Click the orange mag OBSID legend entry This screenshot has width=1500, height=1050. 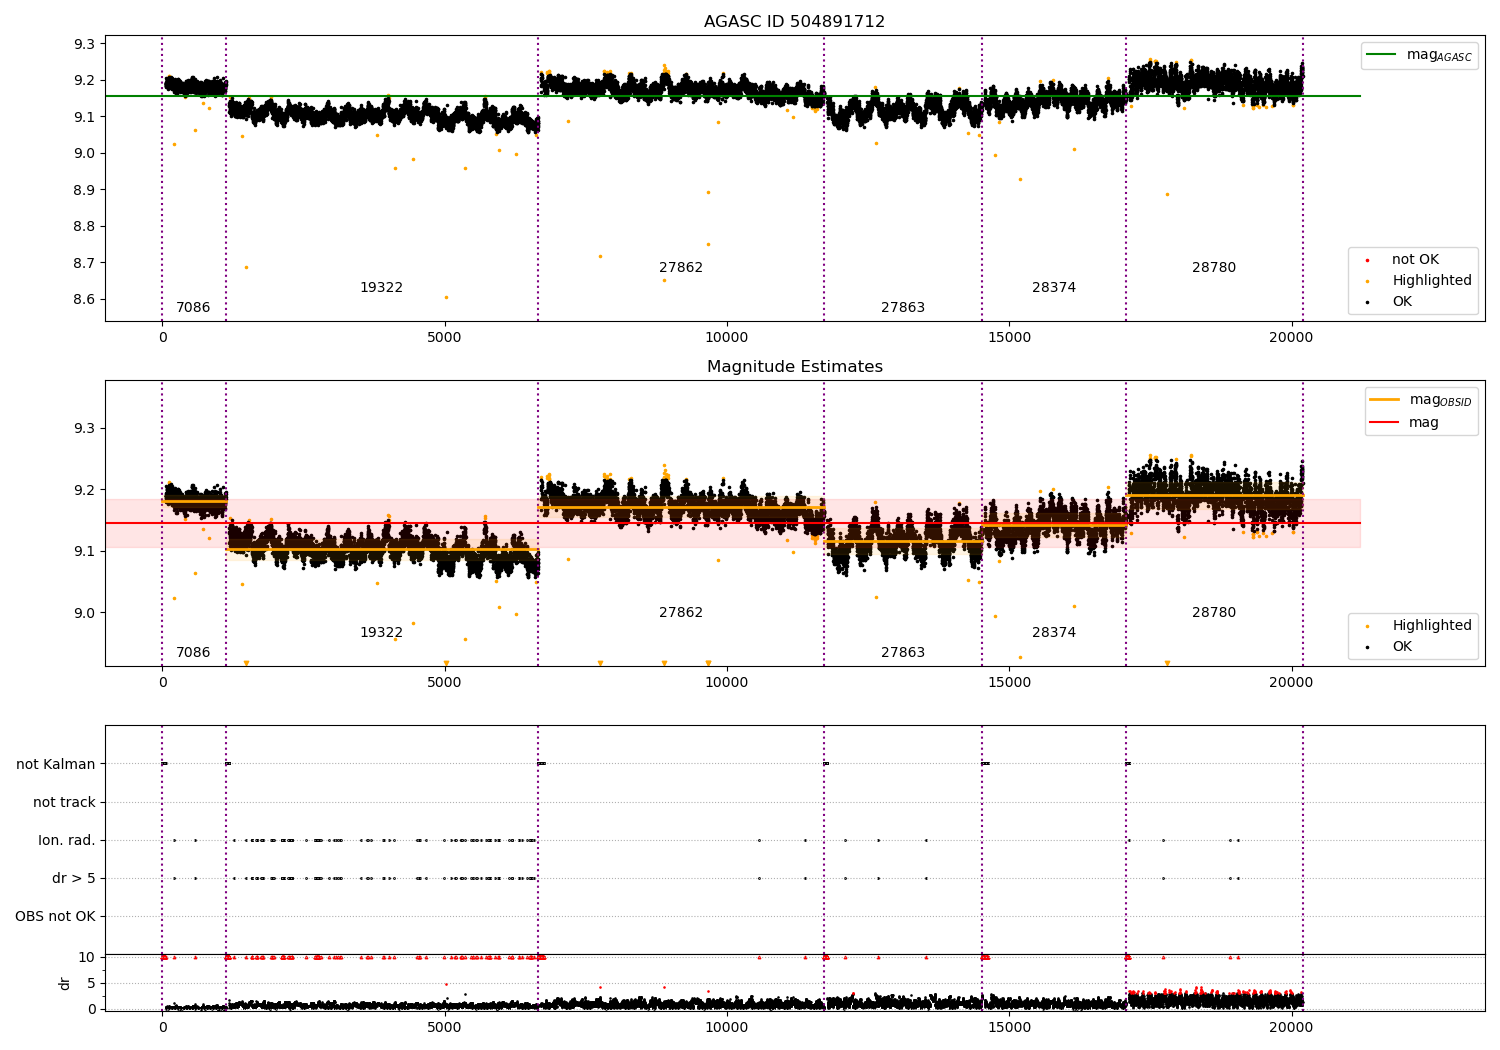[1420, 400]
